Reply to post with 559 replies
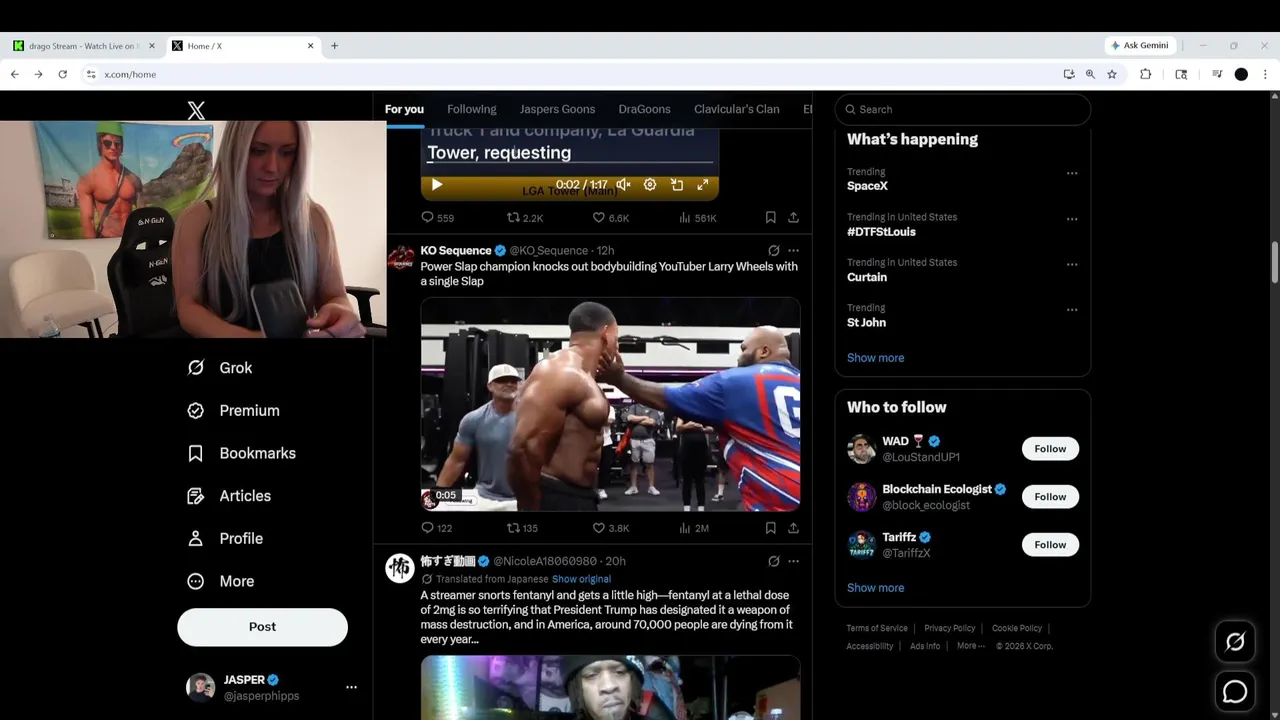1280x720 pixels. click(x=437, y=217)
